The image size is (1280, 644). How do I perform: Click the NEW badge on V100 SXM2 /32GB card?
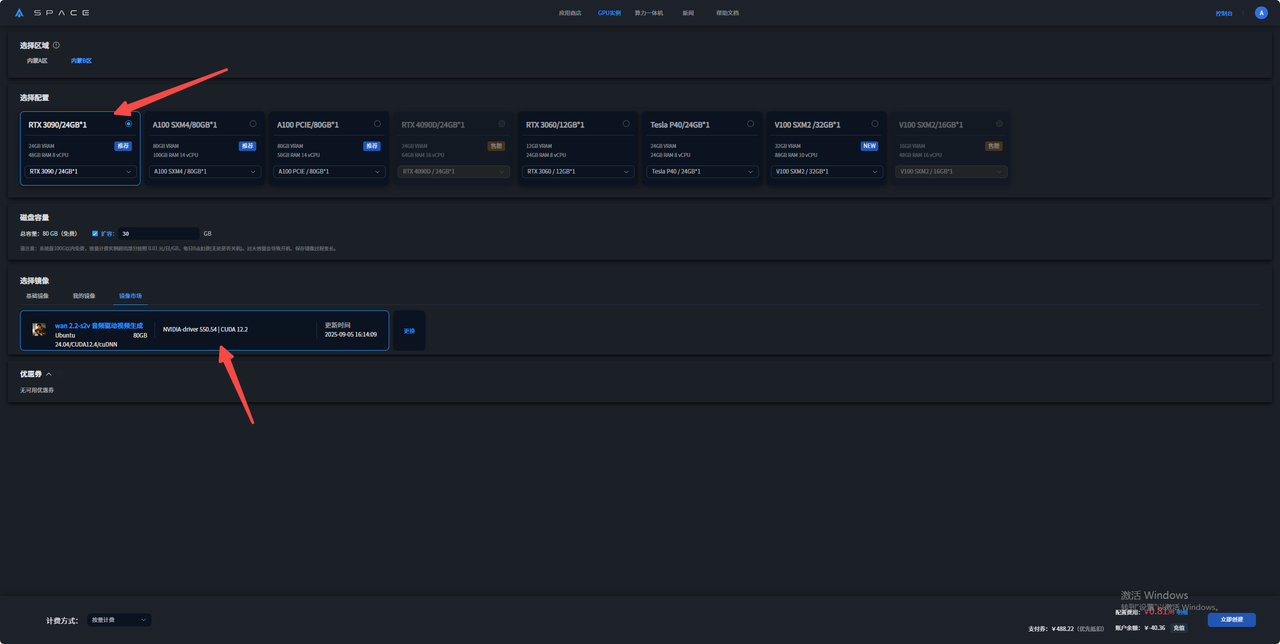point(869,146)
